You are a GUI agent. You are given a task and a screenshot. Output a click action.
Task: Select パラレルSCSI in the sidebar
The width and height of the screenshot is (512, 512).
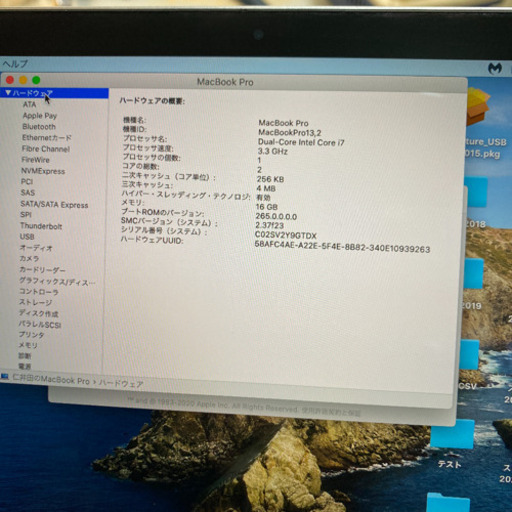click(40, 324)
